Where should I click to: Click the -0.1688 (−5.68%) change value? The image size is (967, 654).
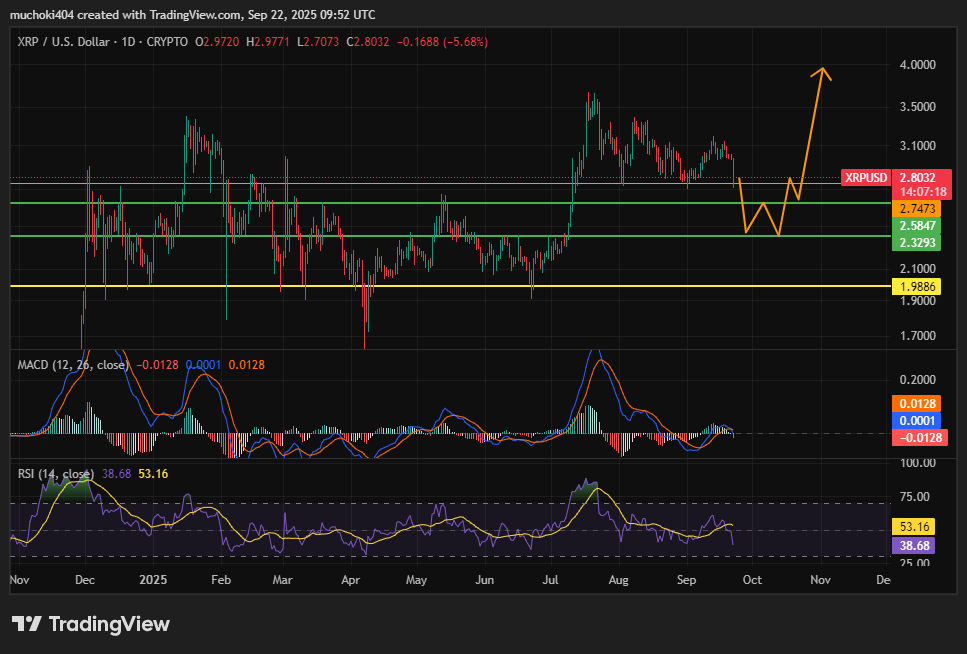[x=442, y=42]
